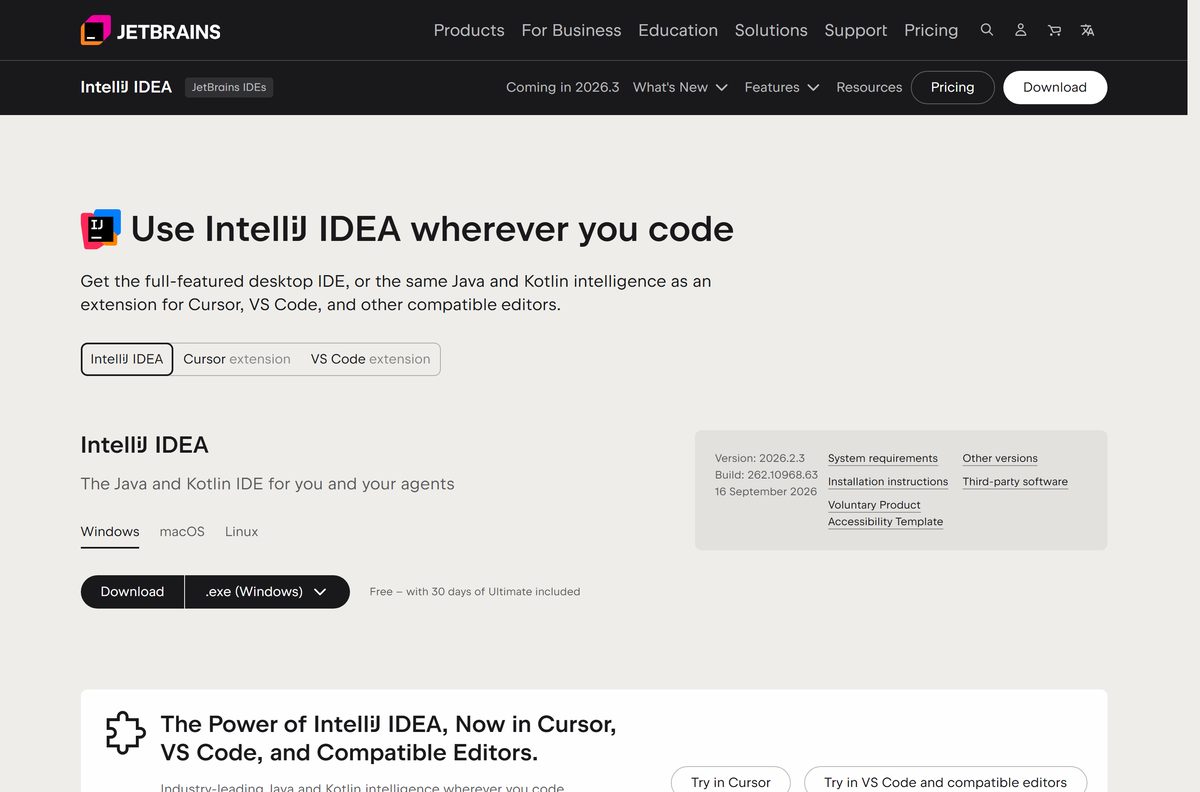
Task: Open site search magnifier icon
Action: (987, 30)
